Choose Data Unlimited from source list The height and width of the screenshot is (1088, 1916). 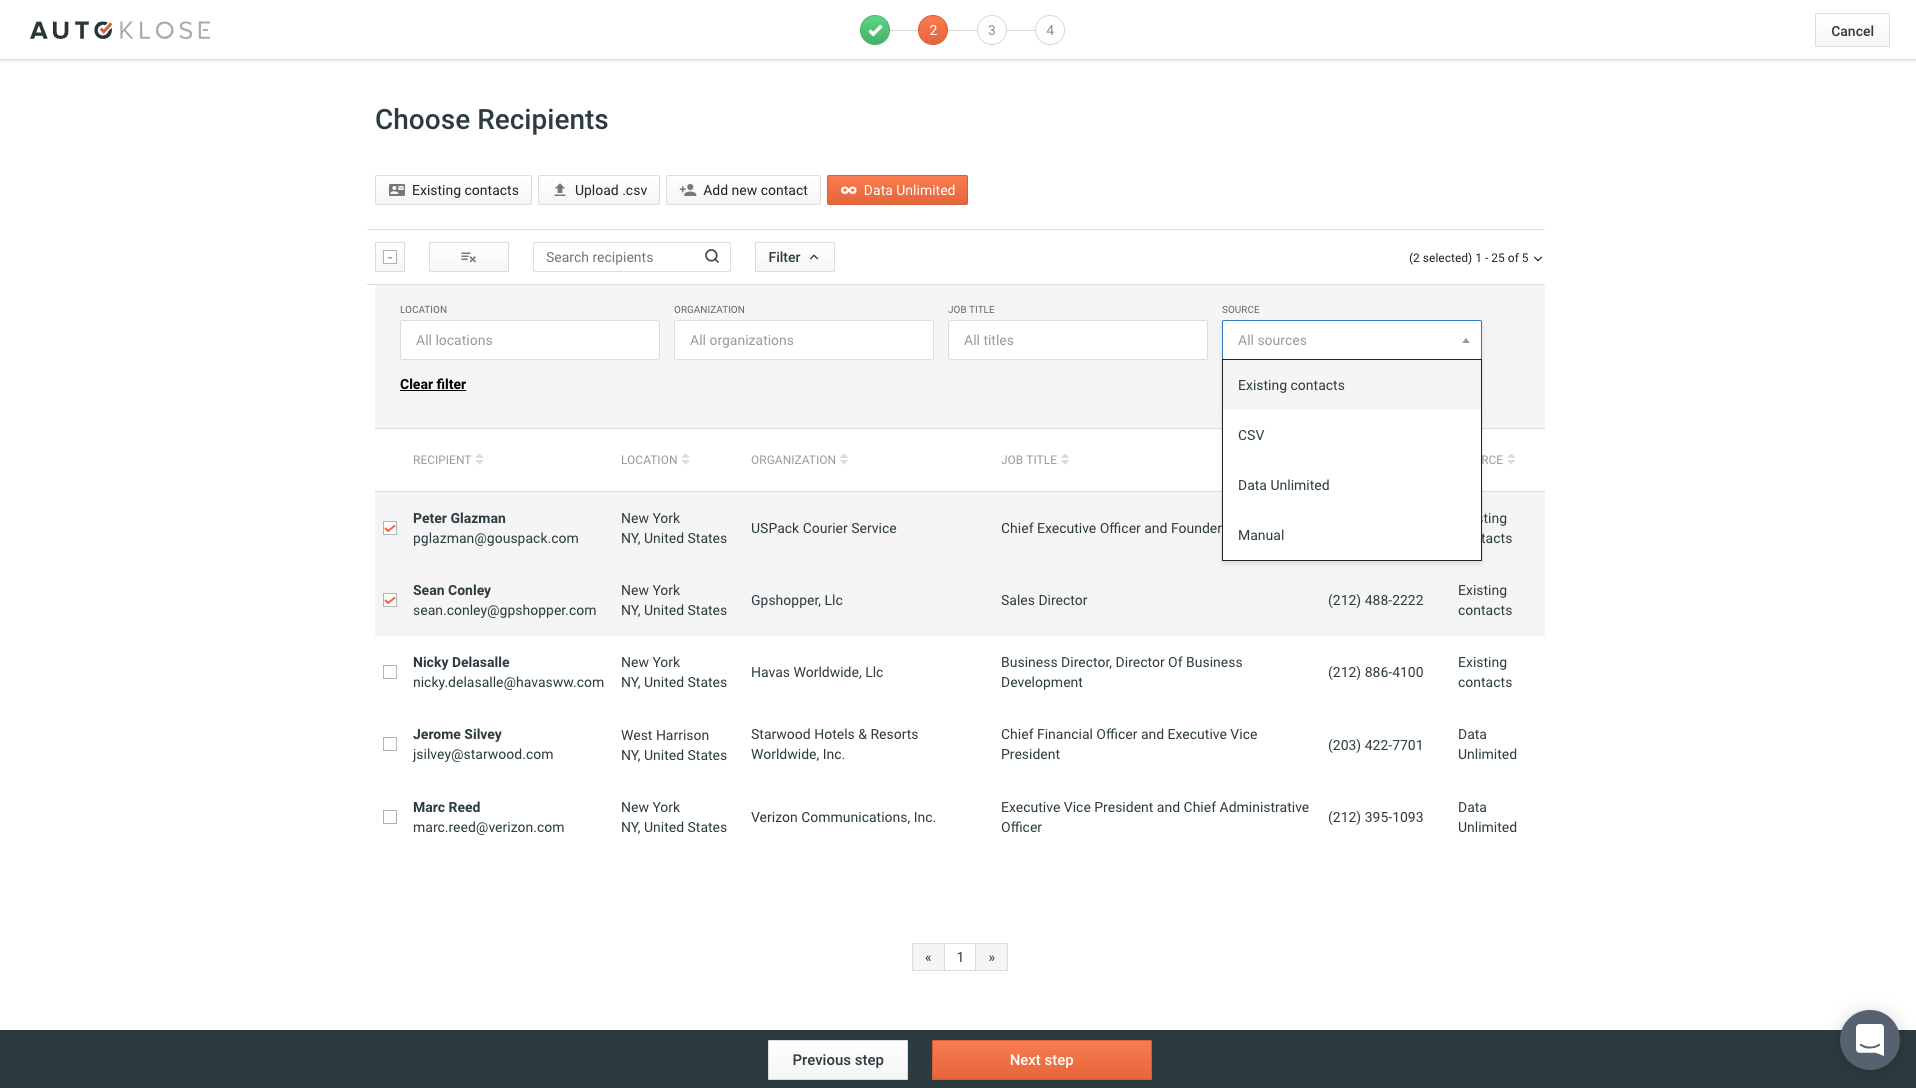tap(1283, 485)
